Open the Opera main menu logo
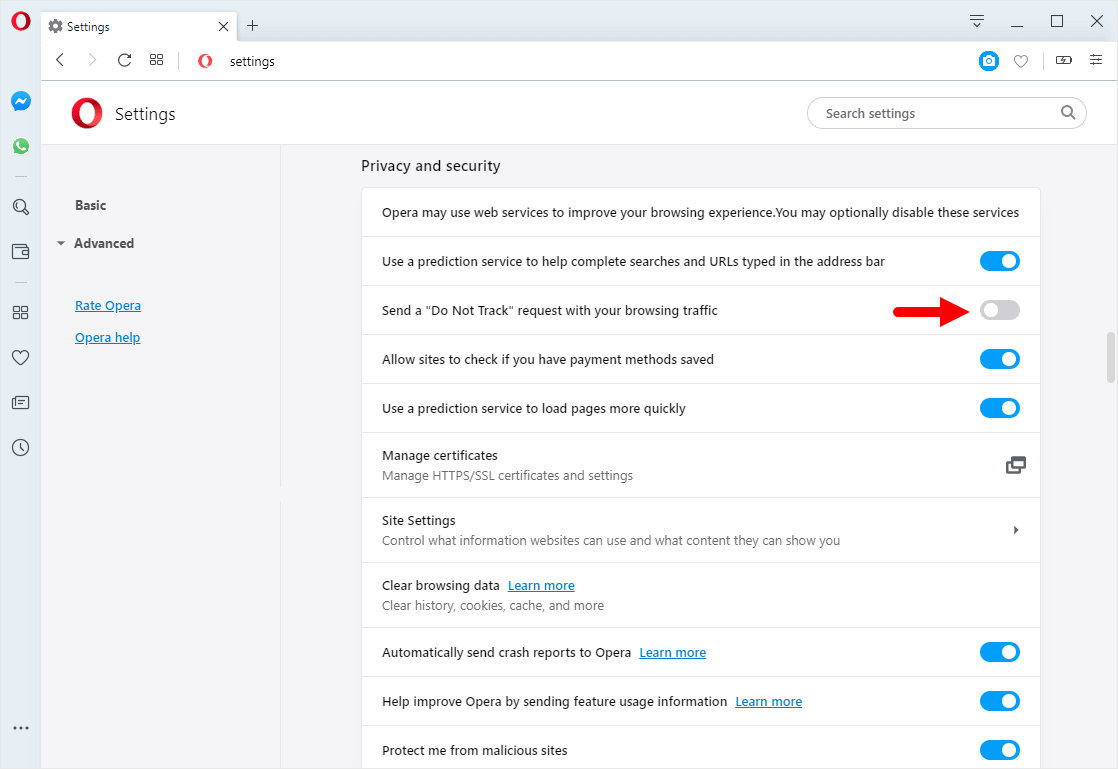This screenshot has width=1118, height=769. [x=21, y=21]
